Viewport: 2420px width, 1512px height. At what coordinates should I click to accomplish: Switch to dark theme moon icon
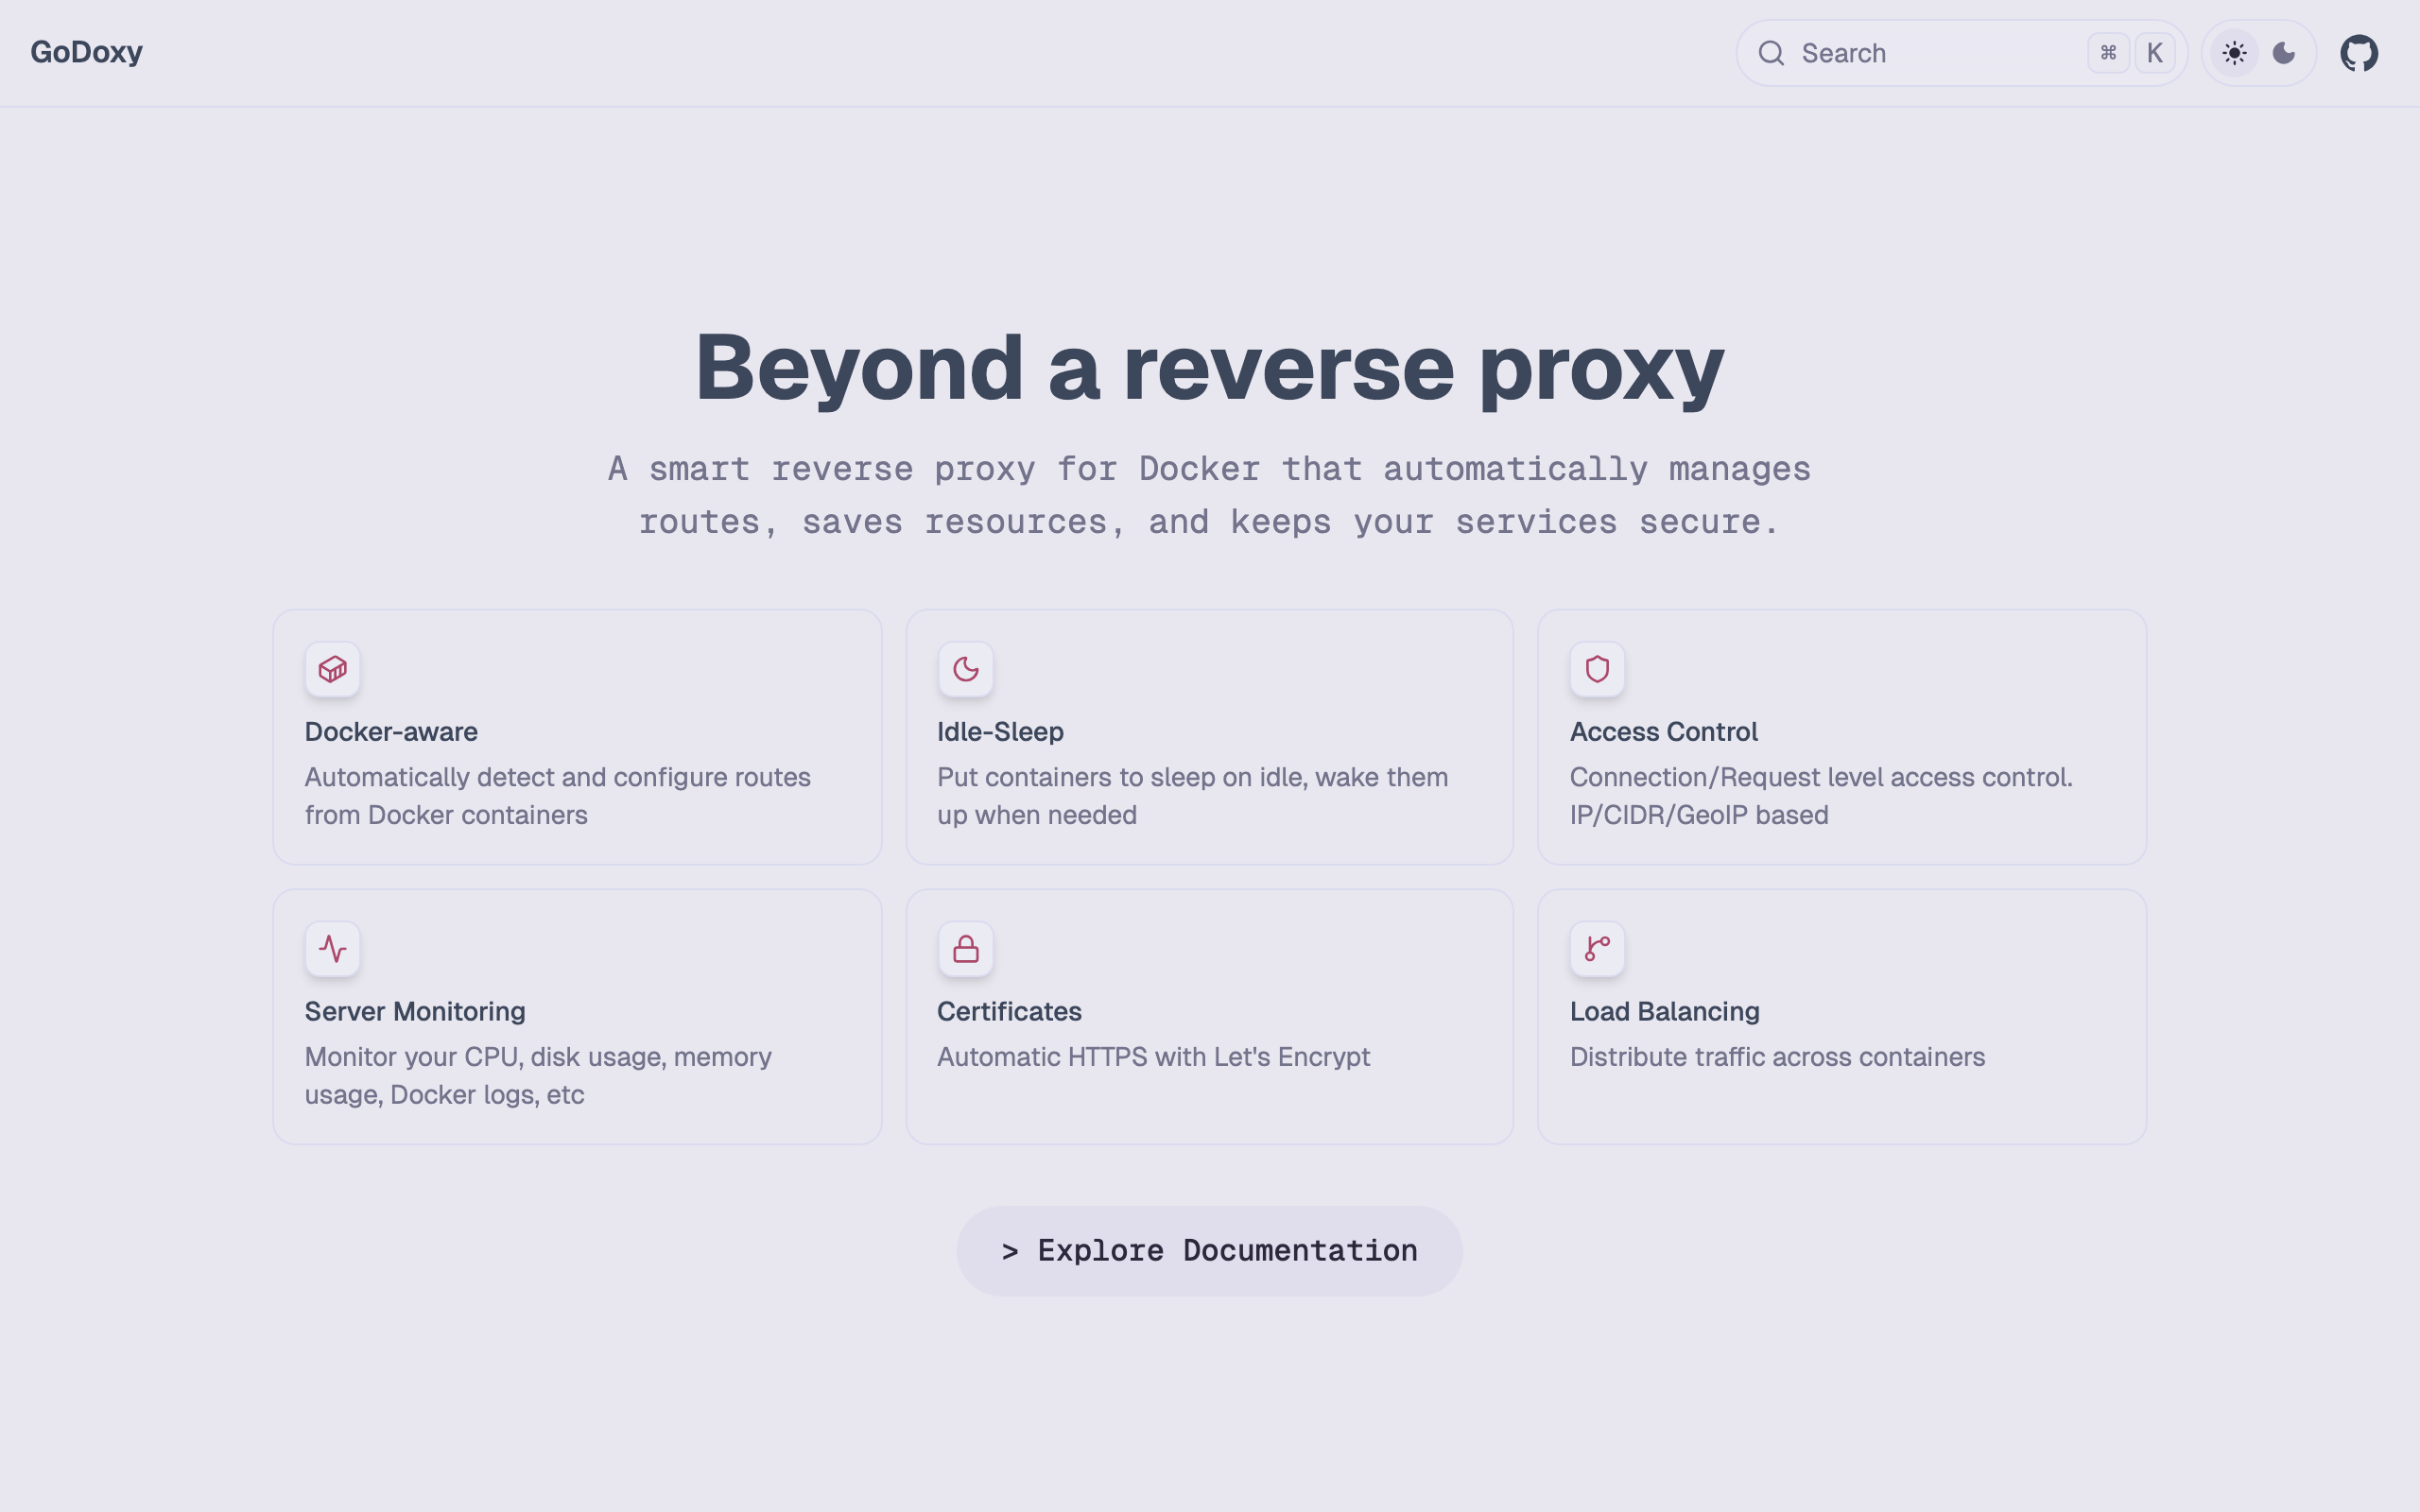[x=2284, y=53]
